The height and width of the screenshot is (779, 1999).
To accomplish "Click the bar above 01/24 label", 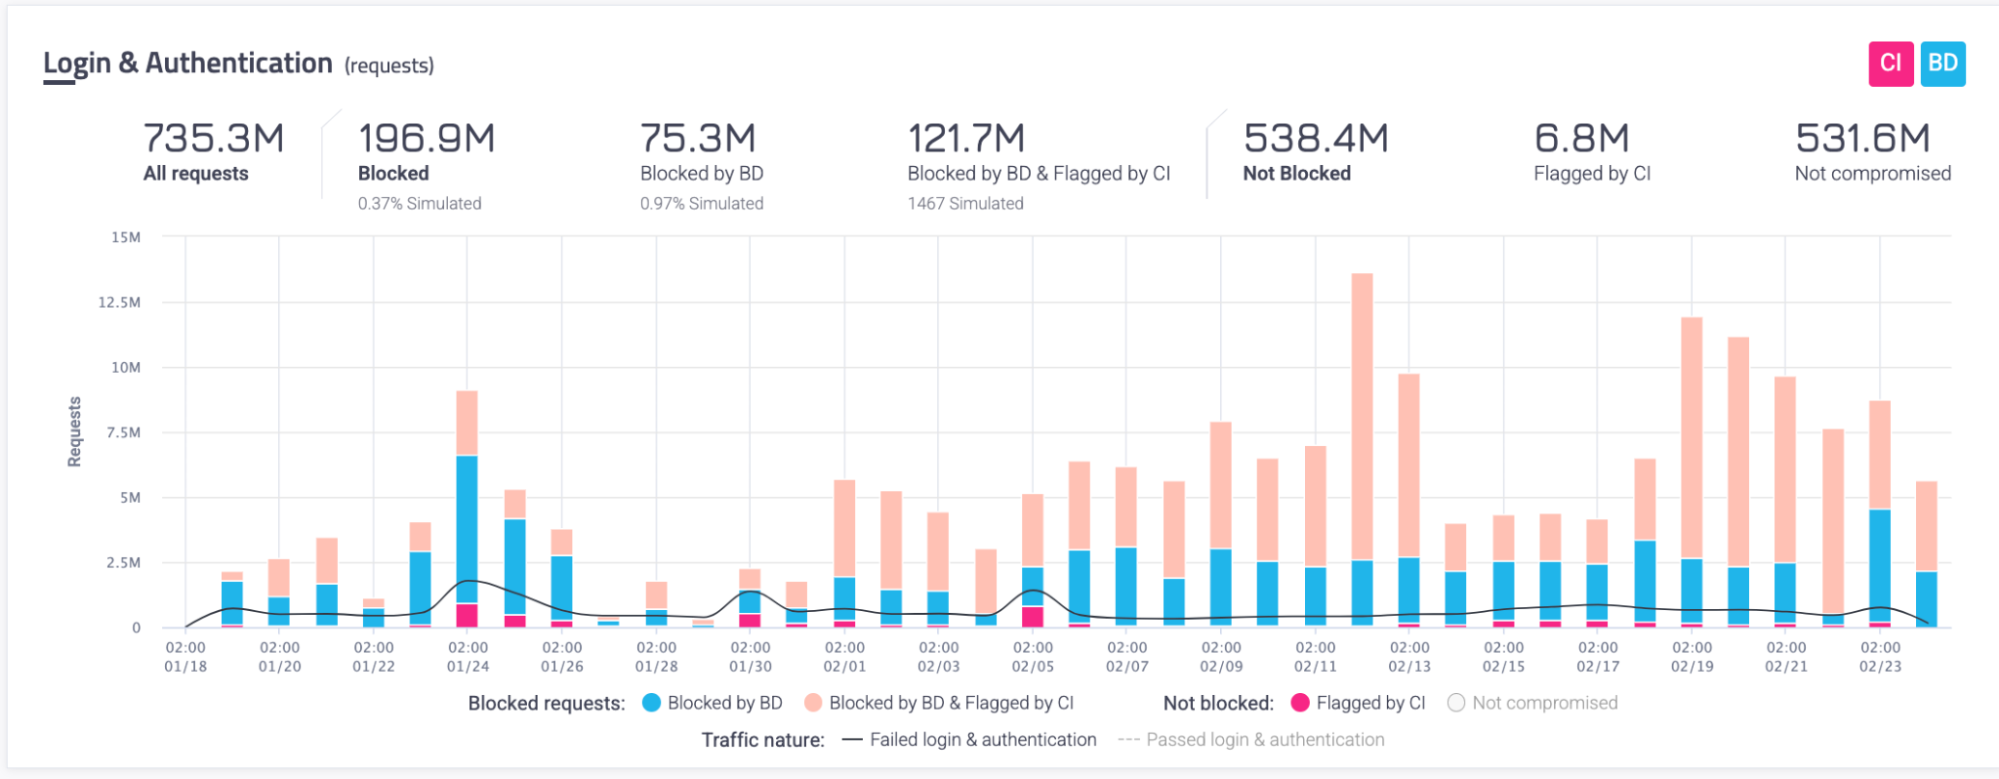I will click(467, 508).
